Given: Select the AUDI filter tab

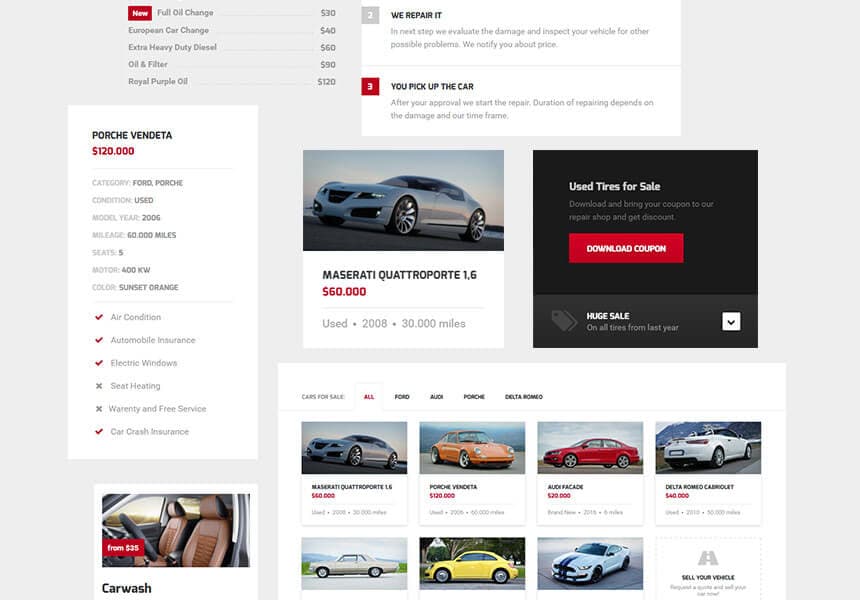Looking at the screenshot, I should click(437, 397).
